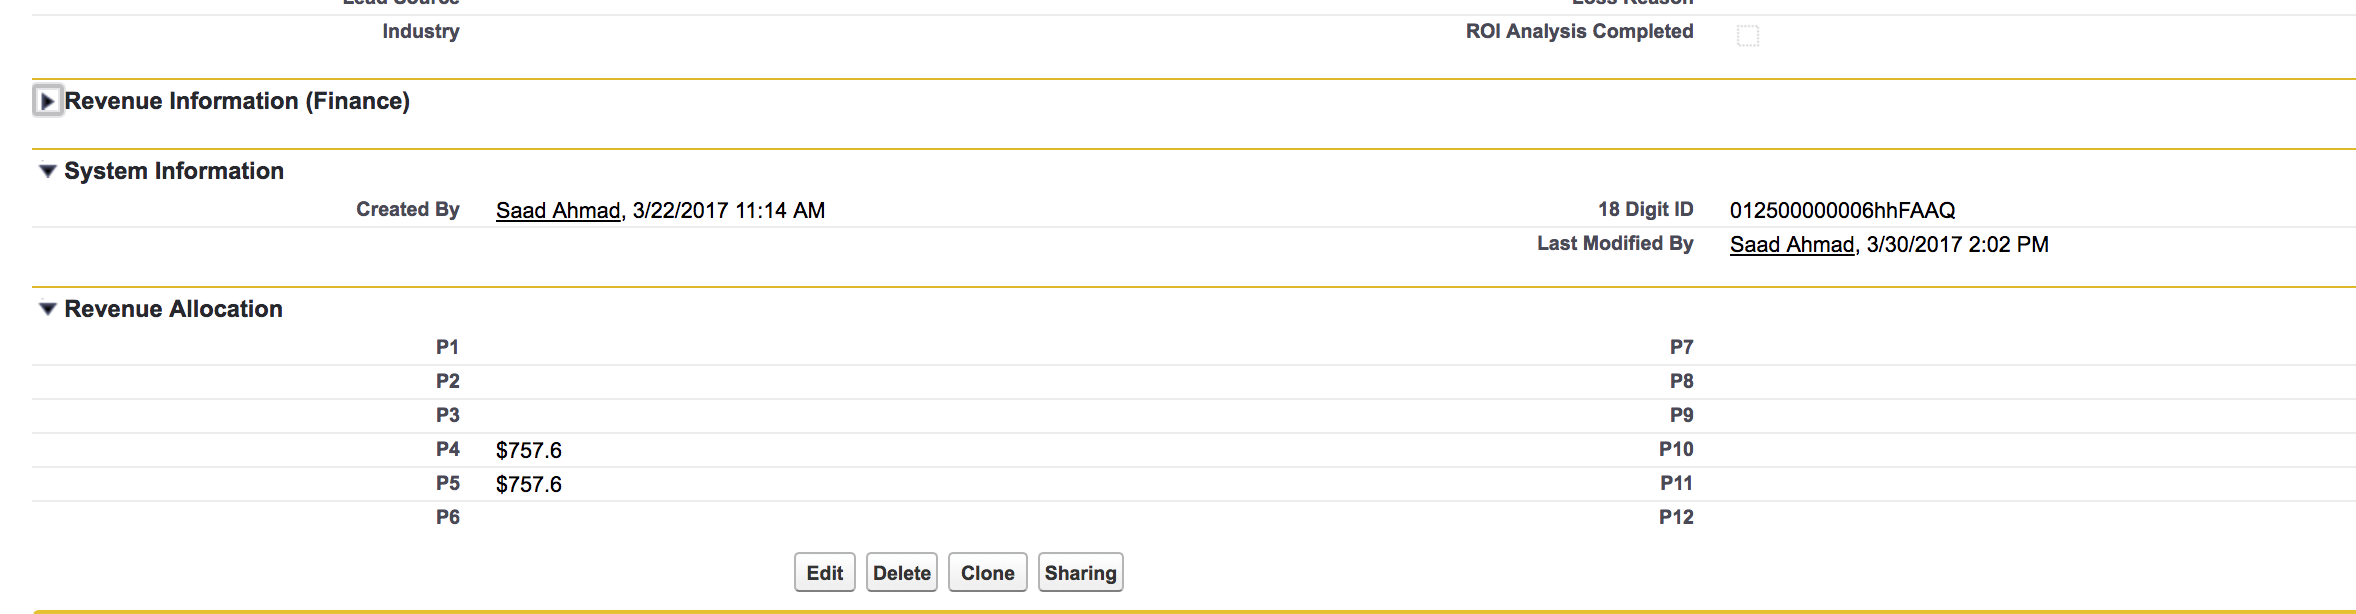This screenshot has height=614, width=2356.
Task: Select the P4 value $757.6
Action: [x=529, y=451]
